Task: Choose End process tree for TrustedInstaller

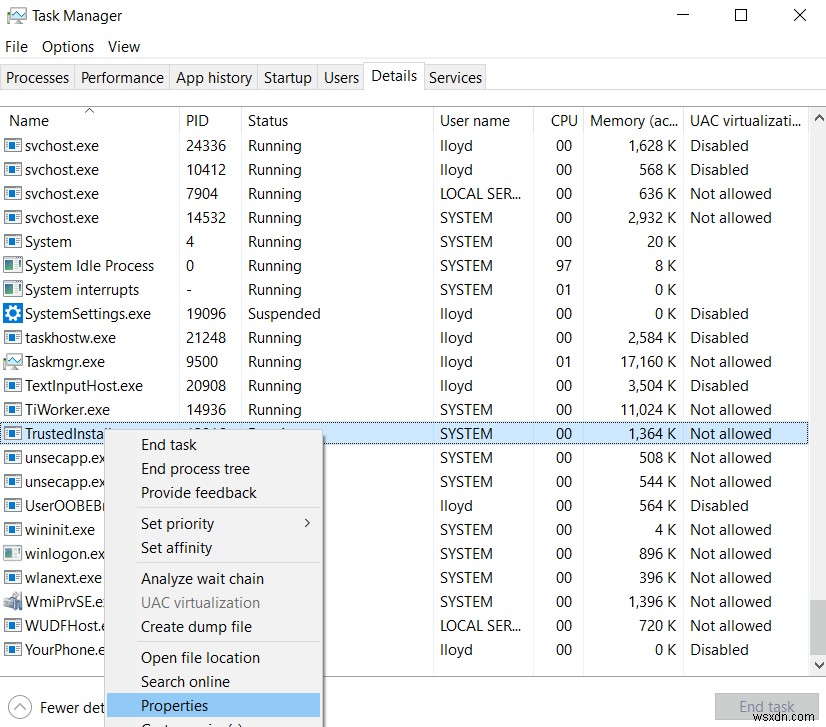Action: pyautogui.click(x=194, y=468)
